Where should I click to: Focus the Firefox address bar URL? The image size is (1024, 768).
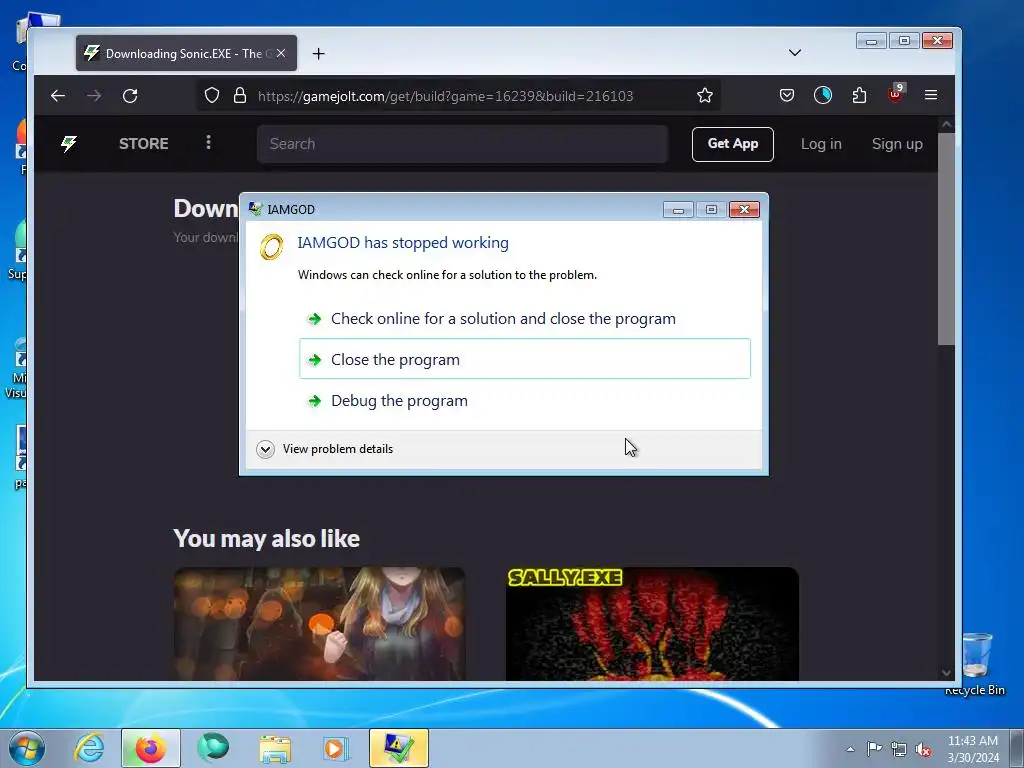[445, 96]
